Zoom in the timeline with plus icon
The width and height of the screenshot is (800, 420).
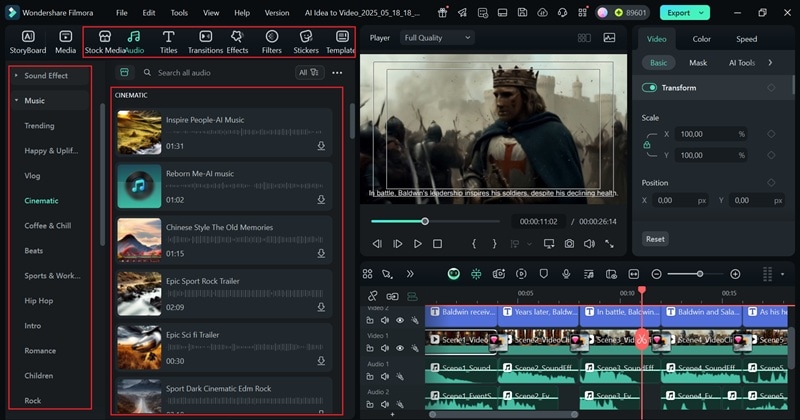[x=735, y=274]
